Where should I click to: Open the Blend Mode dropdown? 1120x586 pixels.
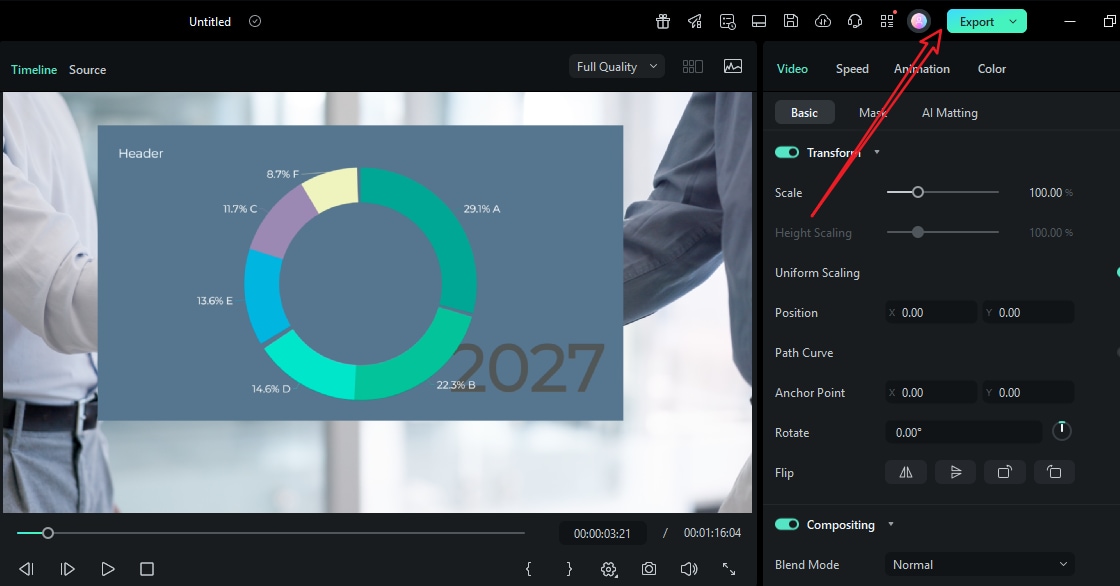(x=978, y=563)
